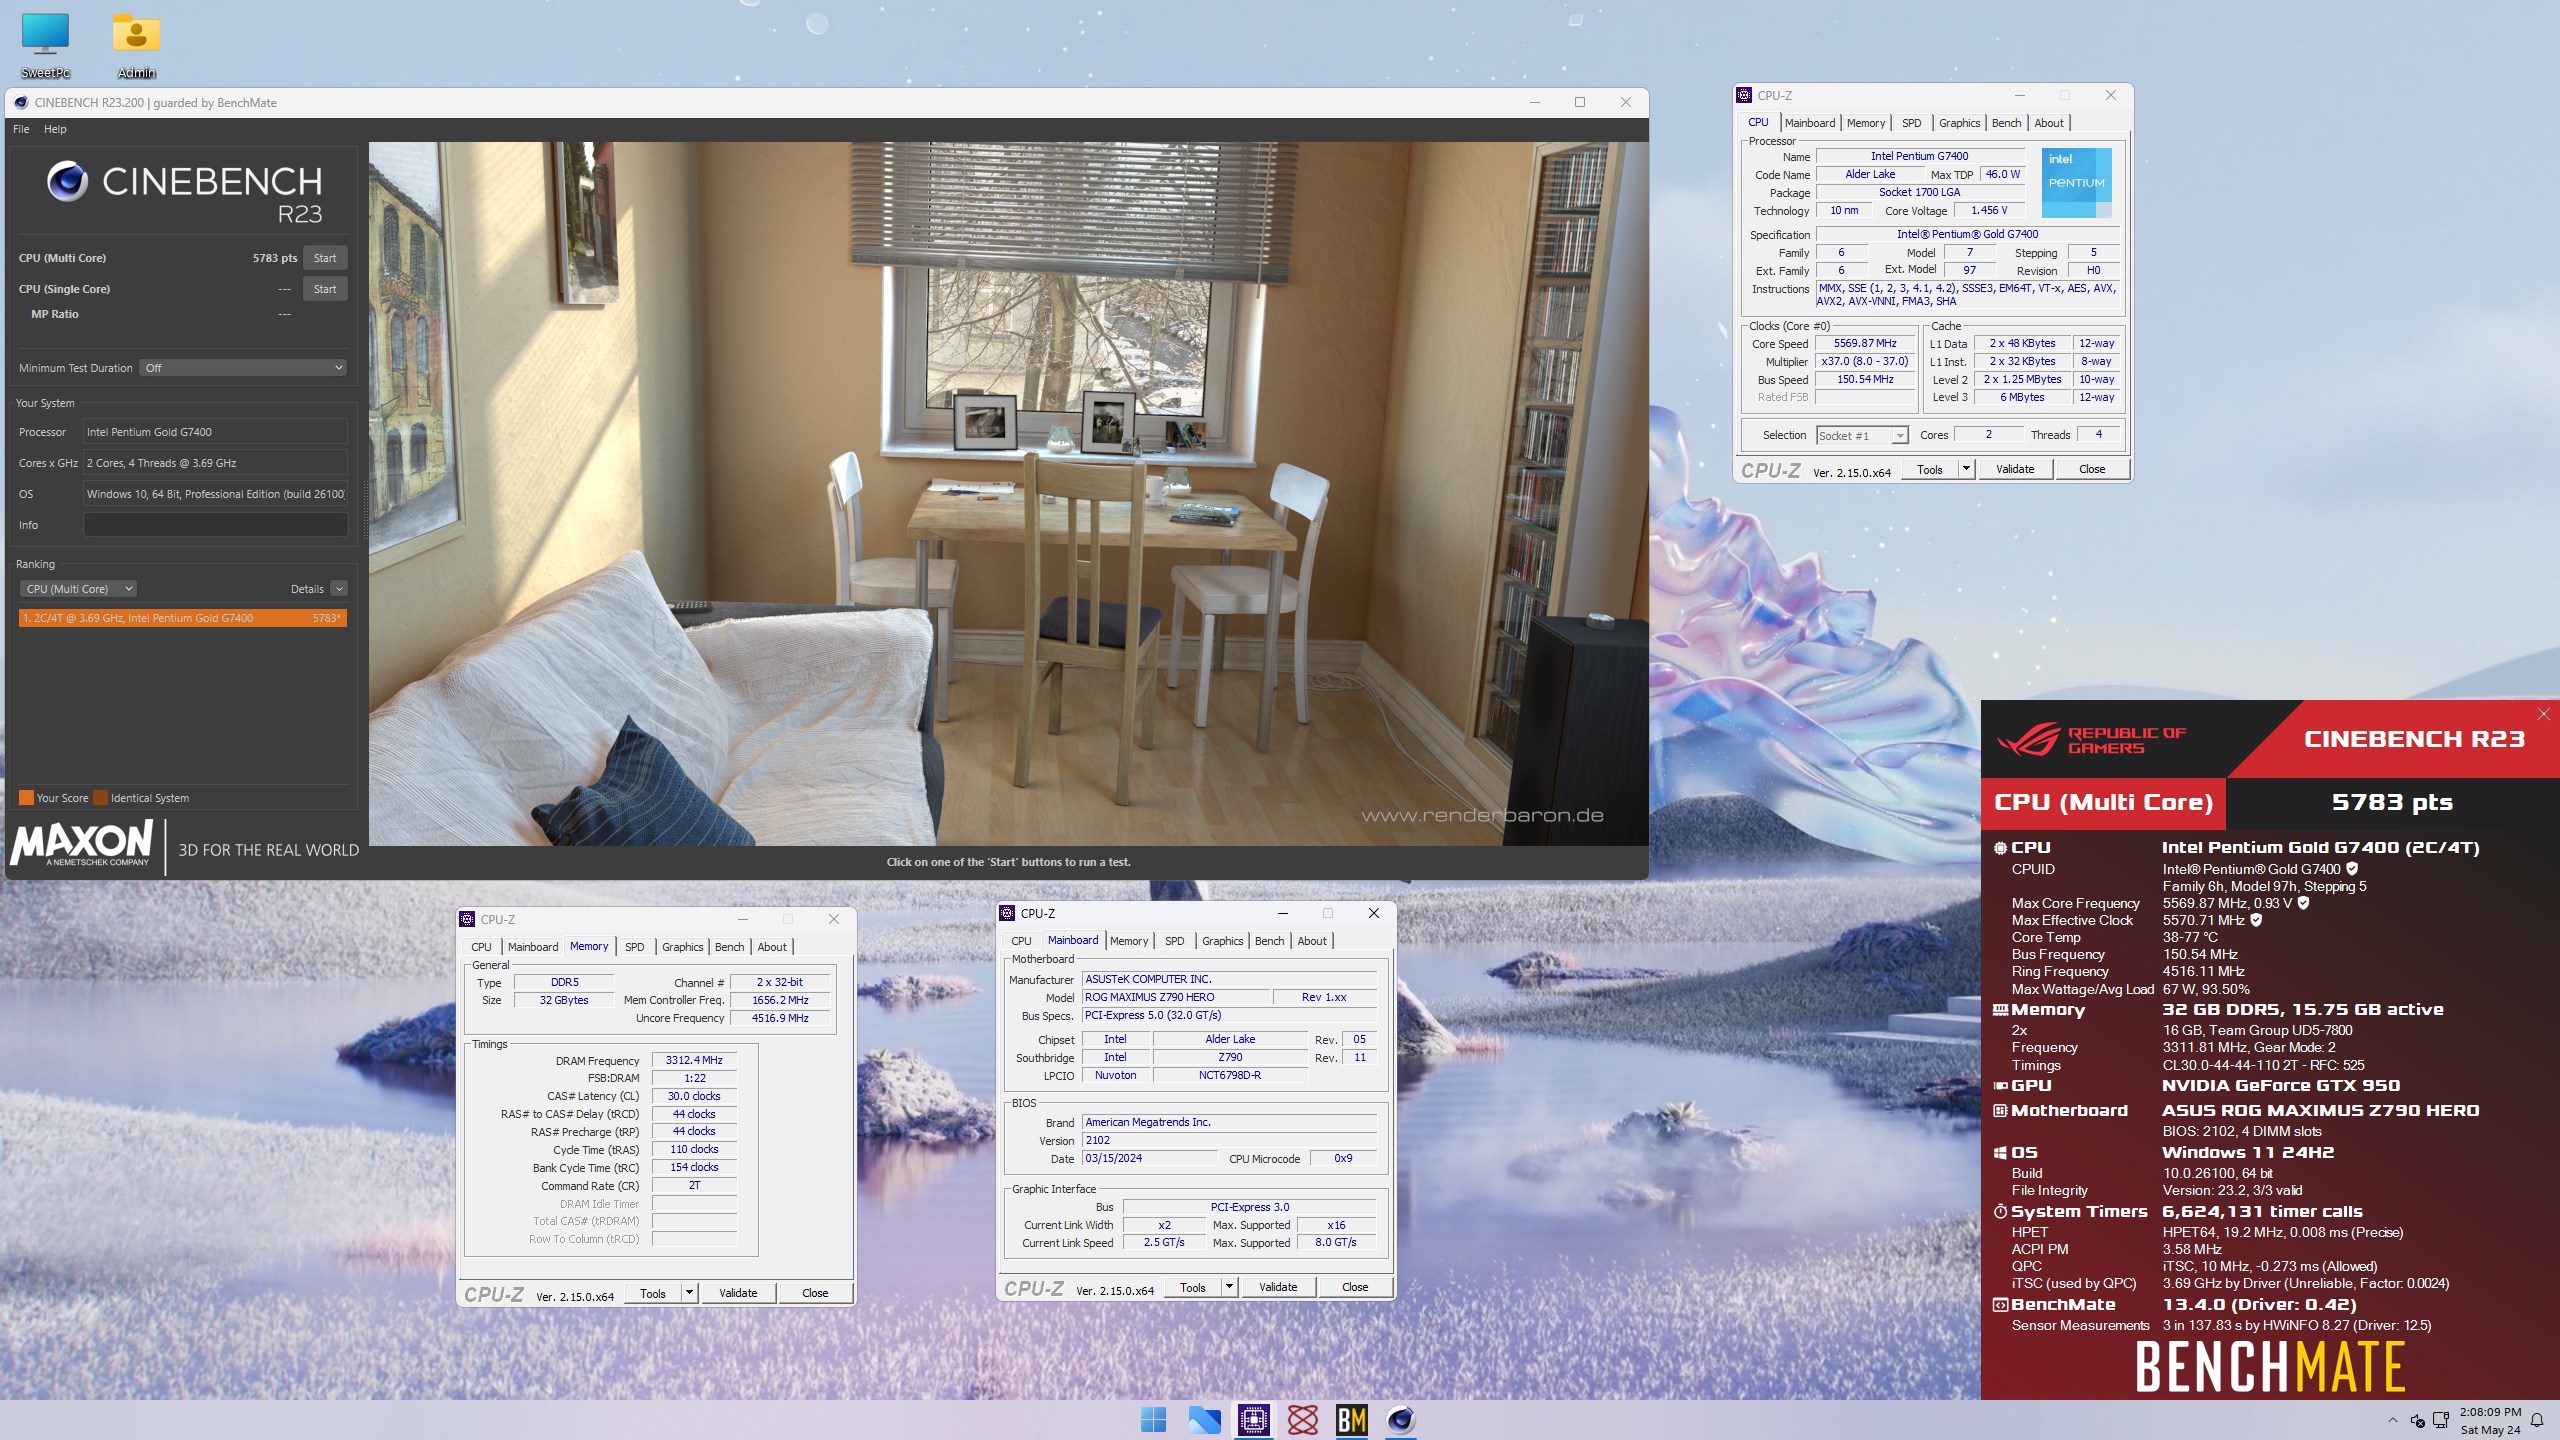Open the Cinebench taskbar icon

click(x=1401, y=1419)
